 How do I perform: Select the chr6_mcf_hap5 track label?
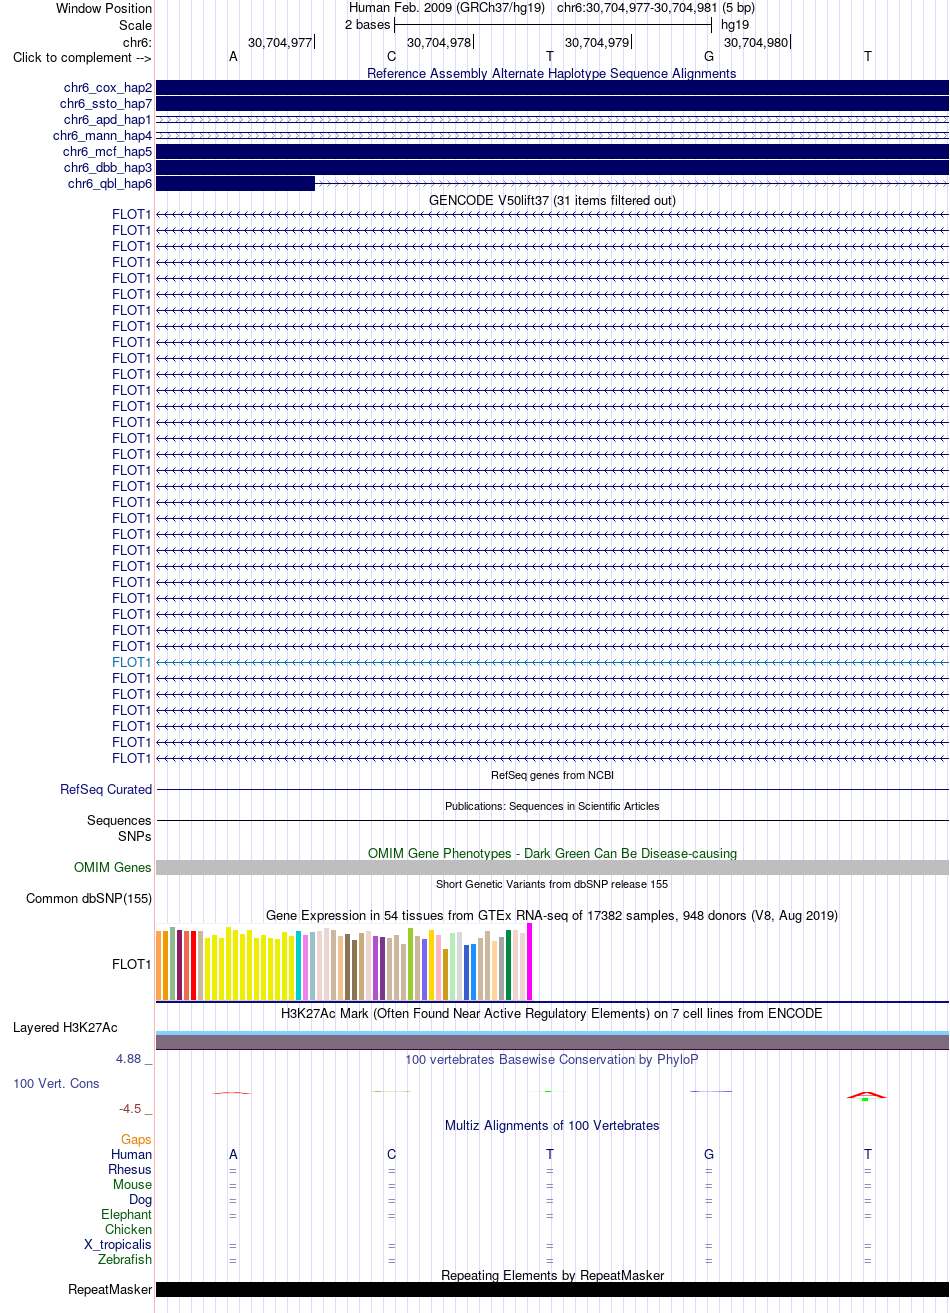coord(108,152)
